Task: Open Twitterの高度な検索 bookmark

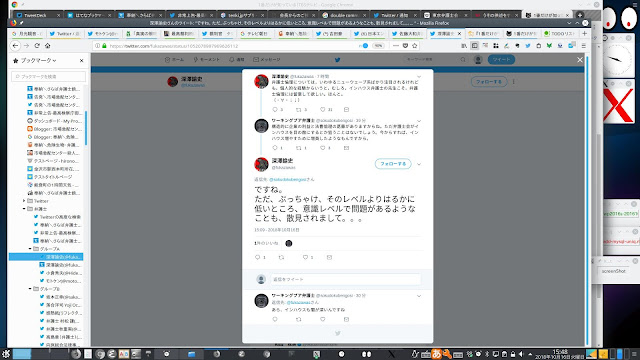Action: [57, 217]
